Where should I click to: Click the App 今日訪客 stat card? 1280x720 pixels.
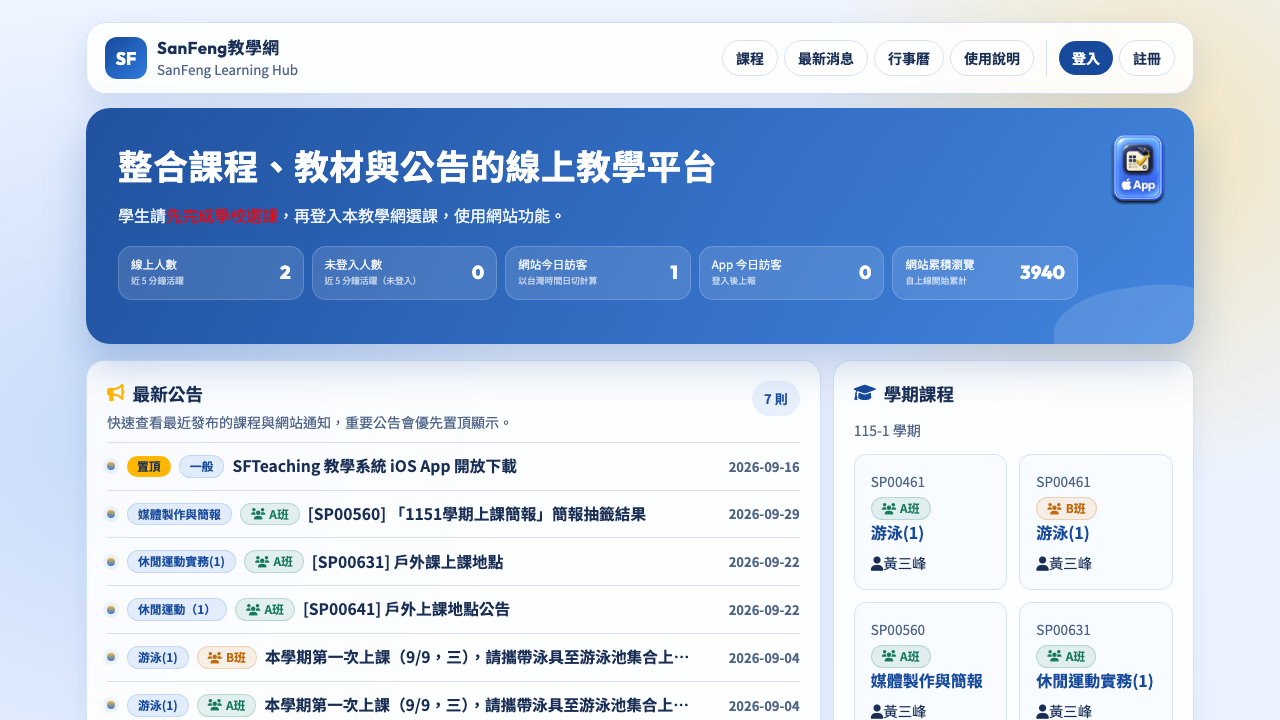791,273
